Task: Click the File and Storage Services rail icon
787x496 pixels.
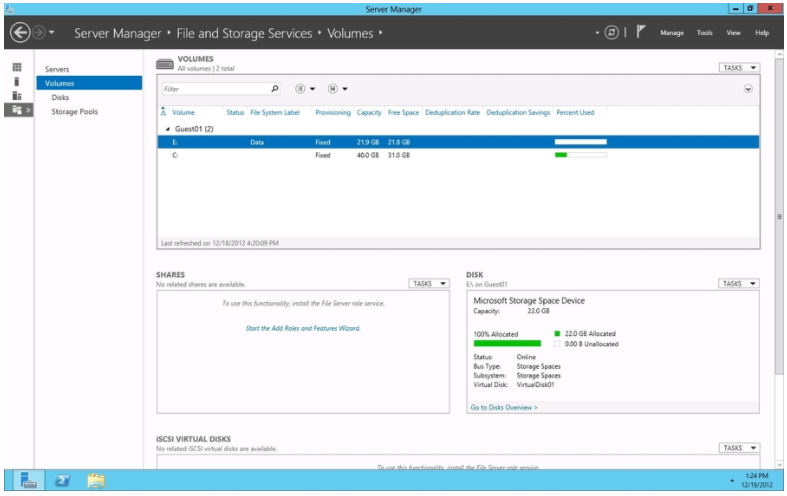Action: [x=16, y=110]
